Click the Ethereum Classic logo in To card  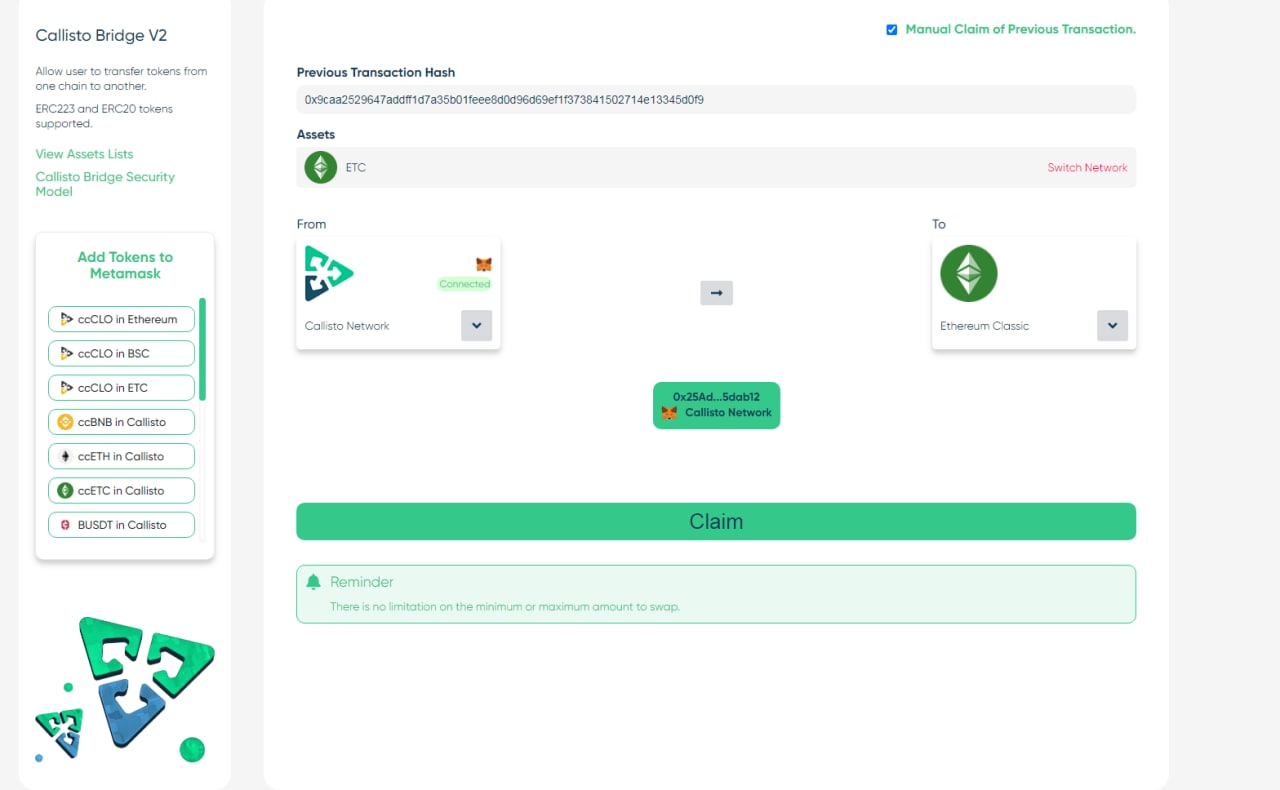tap(969, 273)
